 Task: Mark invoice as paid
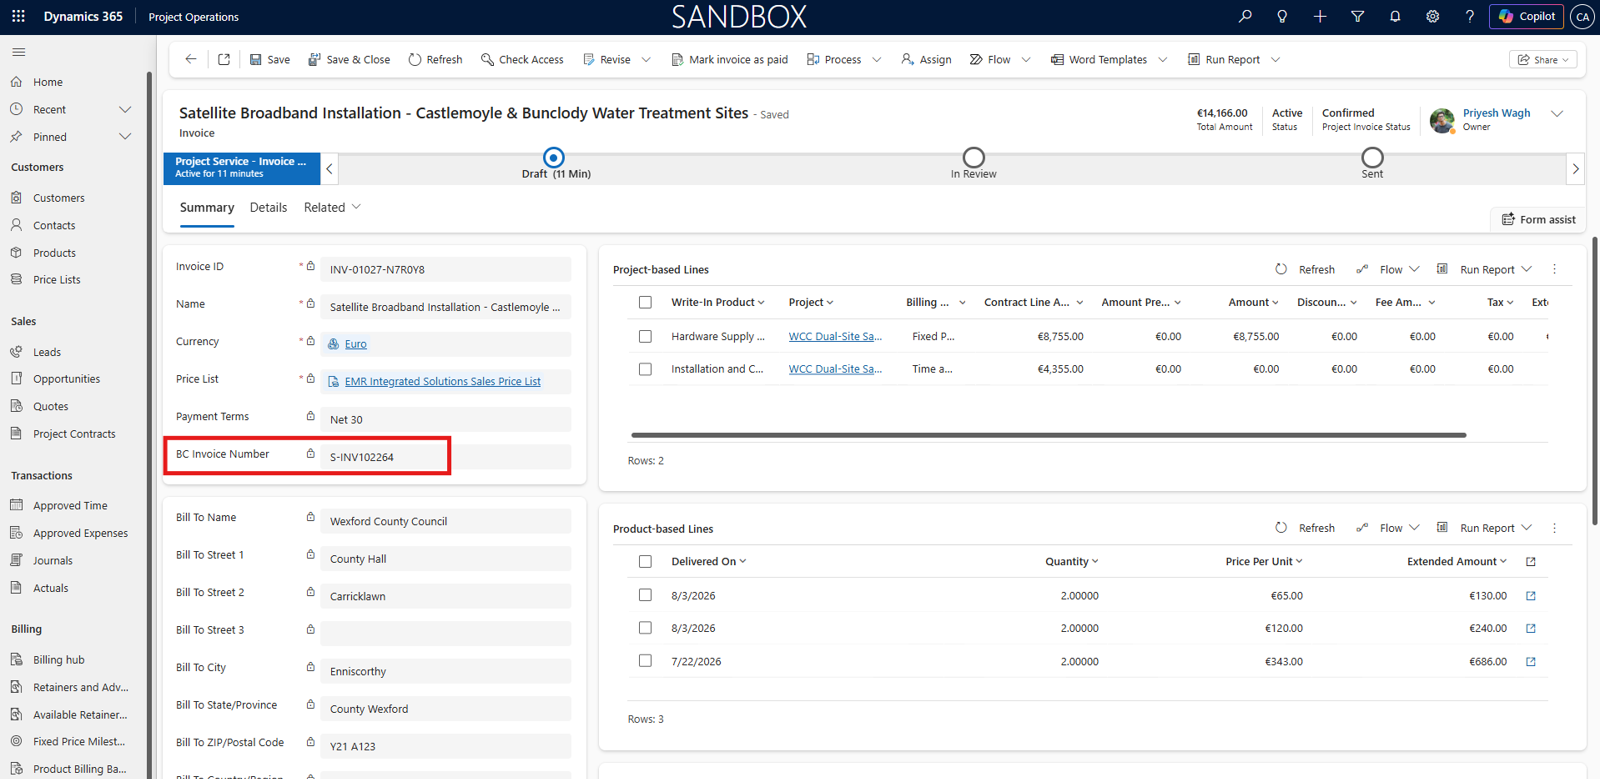click(729, 59)
